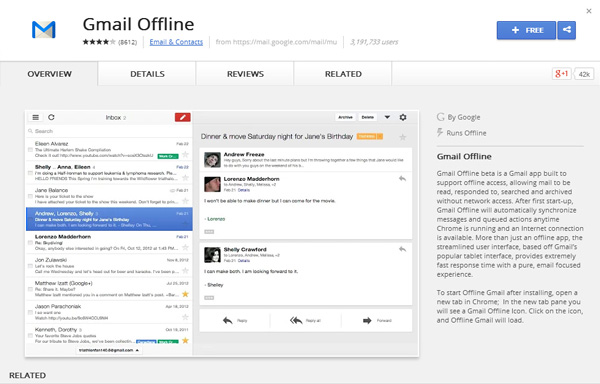Image resolution: width=600 pixels, height=384 pixels.
Task: Show Details of Lorenzo Madderhorn's message
Action: pos(244,190)
